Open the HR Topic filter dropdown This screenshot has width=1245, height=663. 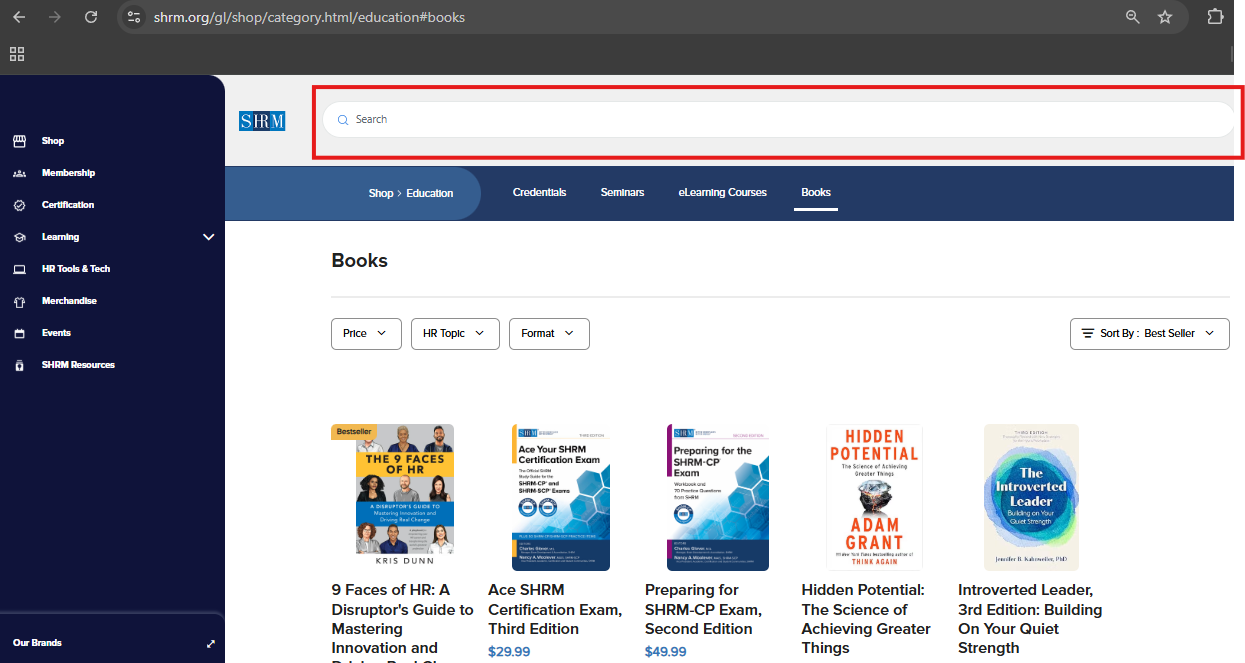click(x=455, y=334)
